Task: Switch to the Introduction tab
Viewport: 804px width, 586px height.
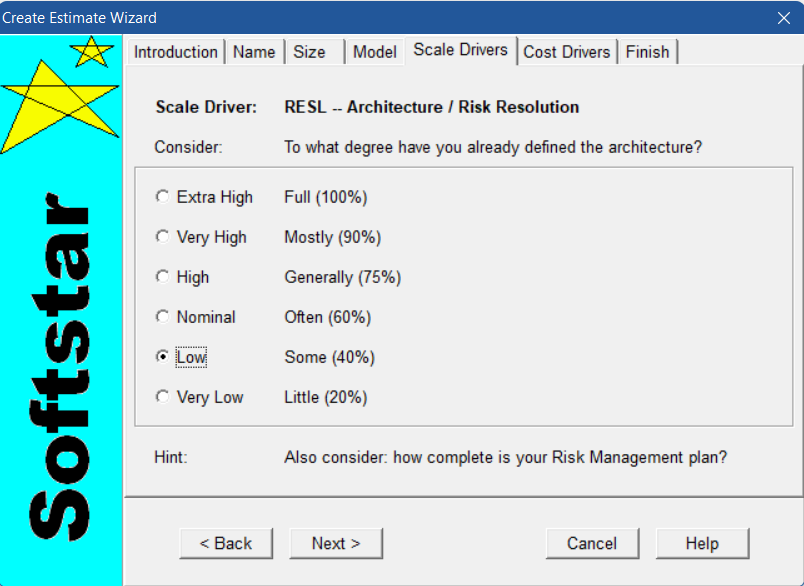Action: coord(176,52)
